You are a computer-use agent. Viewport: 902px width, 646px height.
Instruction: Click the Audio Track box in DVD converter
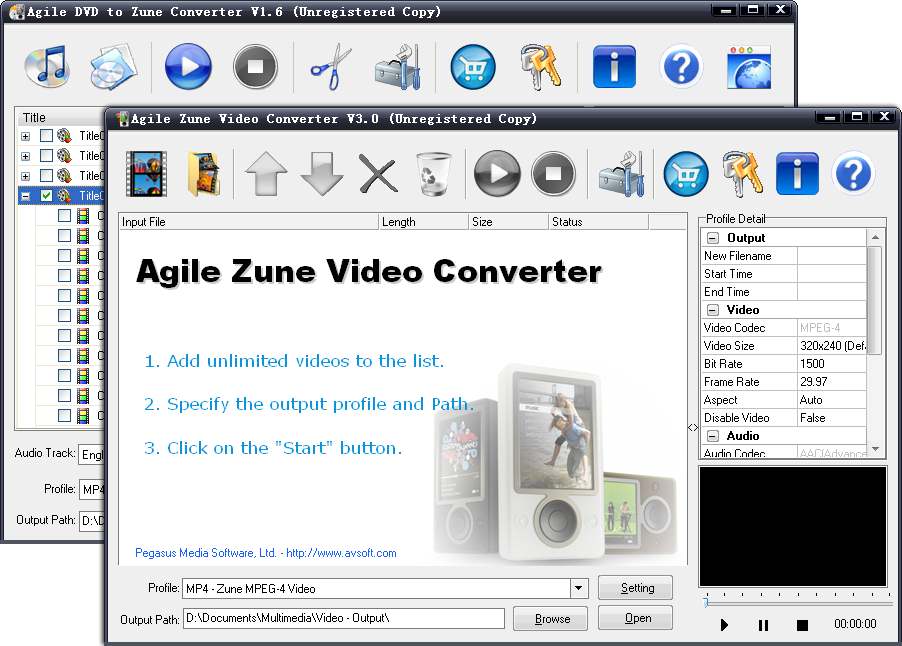(x=92, y=454)
